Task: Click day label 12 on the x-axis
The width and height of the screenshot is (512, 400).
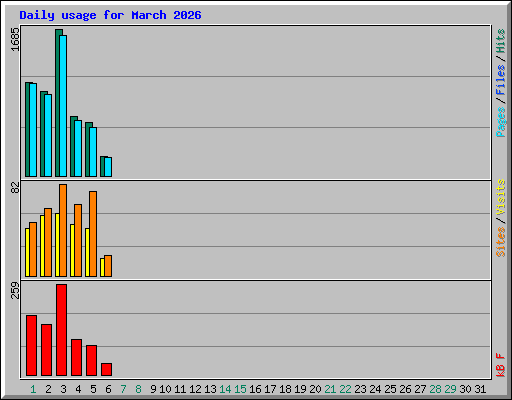Action: 195,389
